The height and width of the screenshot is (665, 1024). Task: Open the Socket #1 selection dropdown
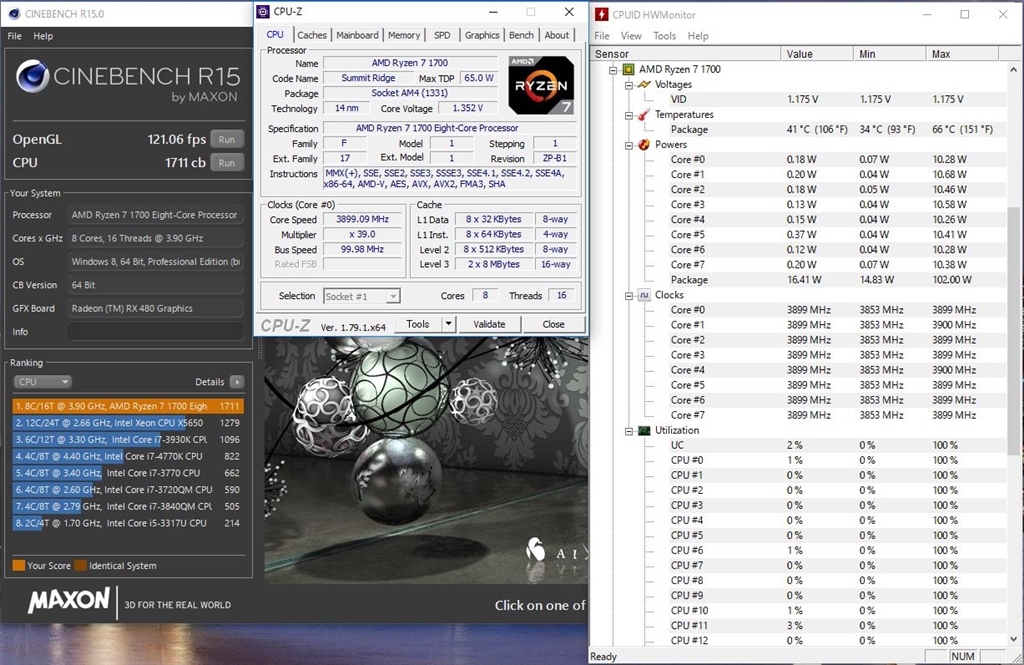coord(362,296)
